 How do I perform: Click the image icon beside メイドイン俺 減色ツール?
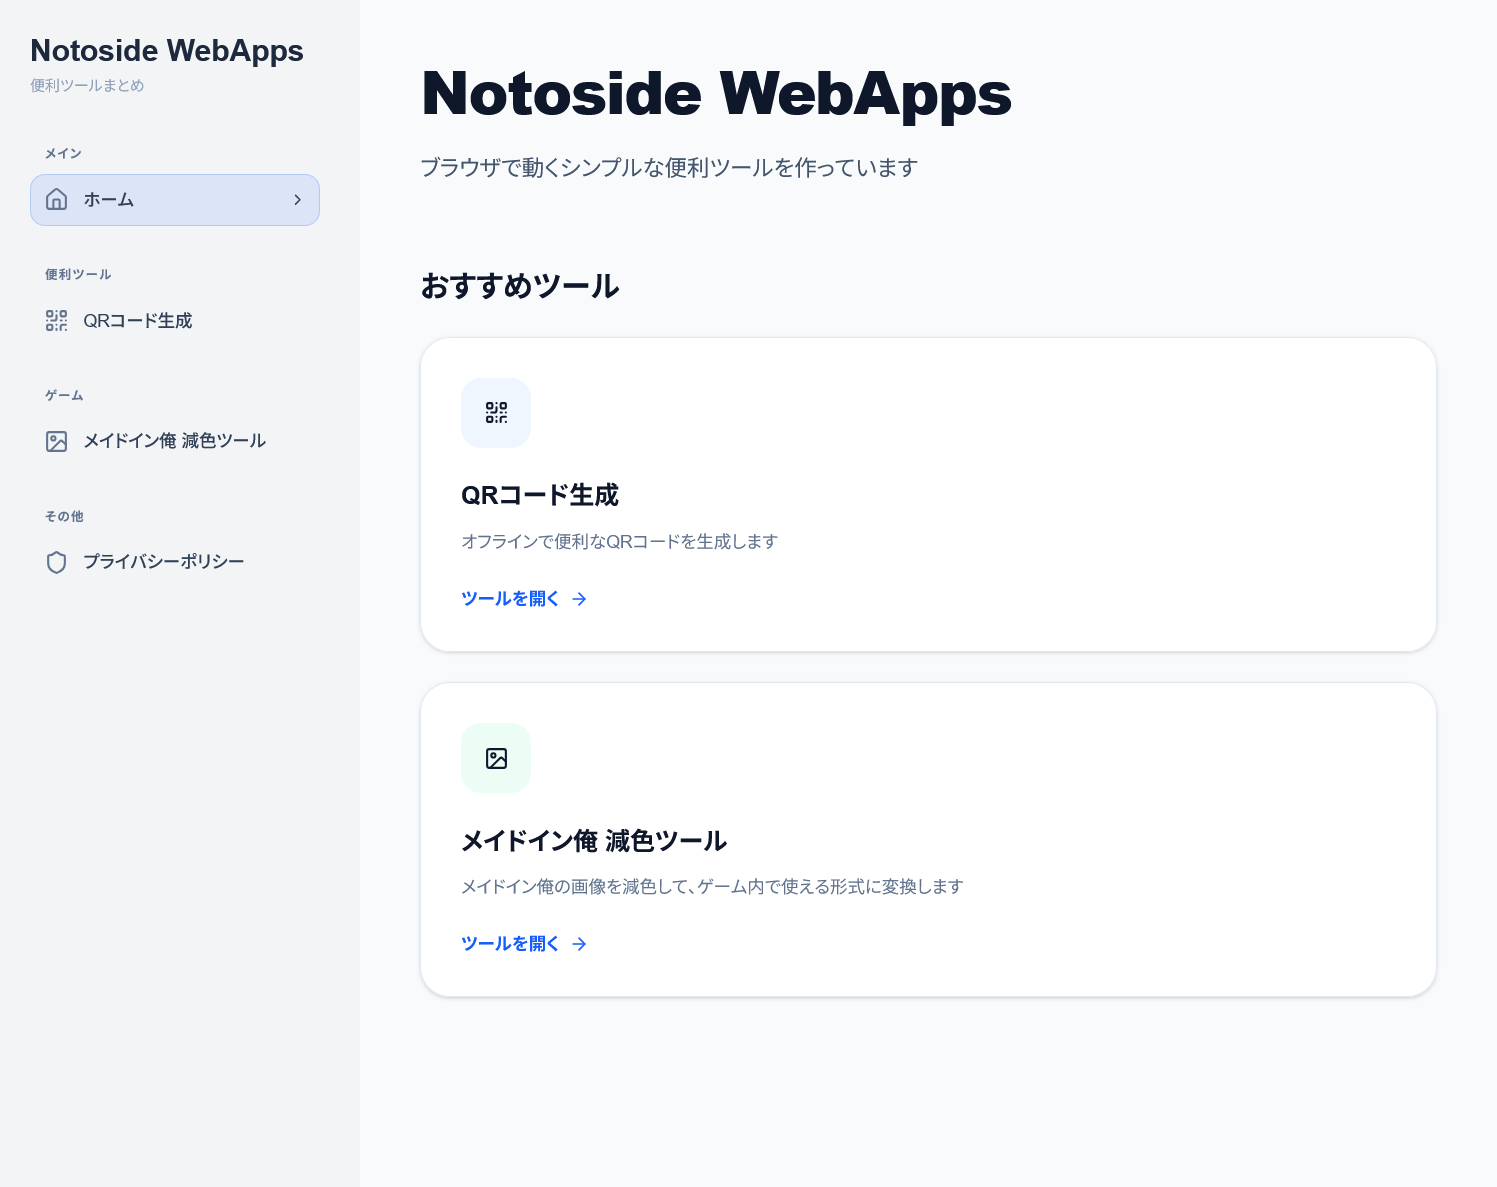pos(56,441)
